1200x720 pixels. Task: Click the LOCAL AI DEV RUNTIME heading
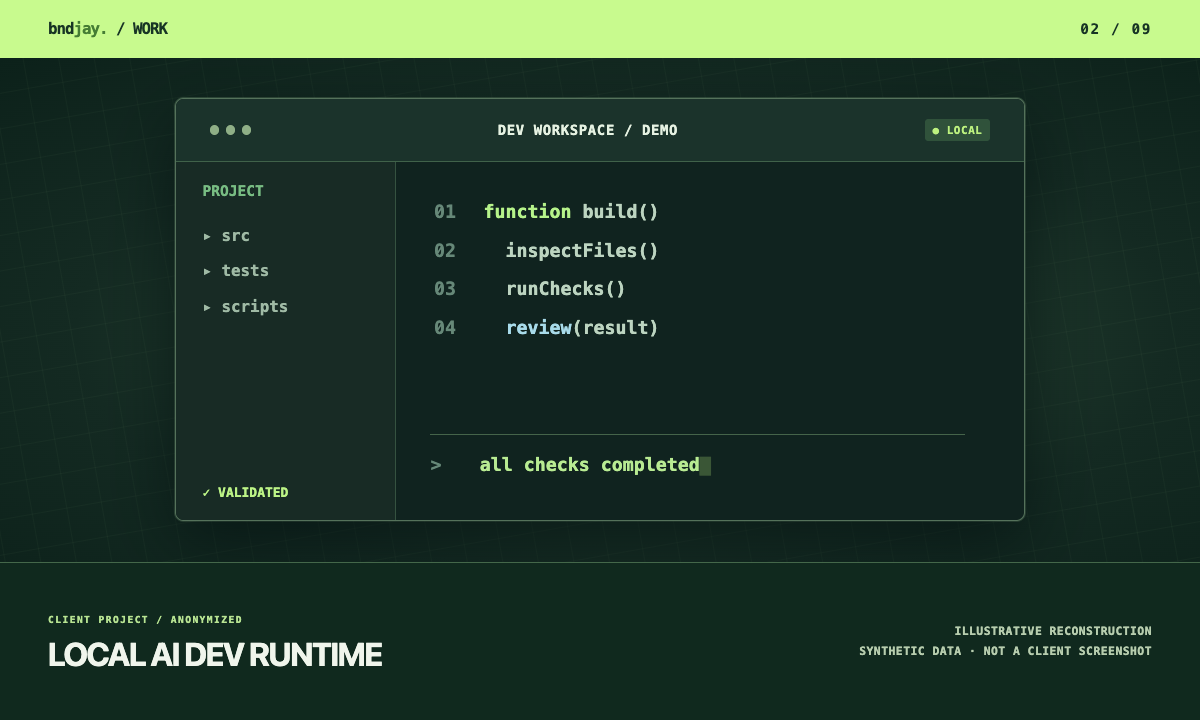215,655
